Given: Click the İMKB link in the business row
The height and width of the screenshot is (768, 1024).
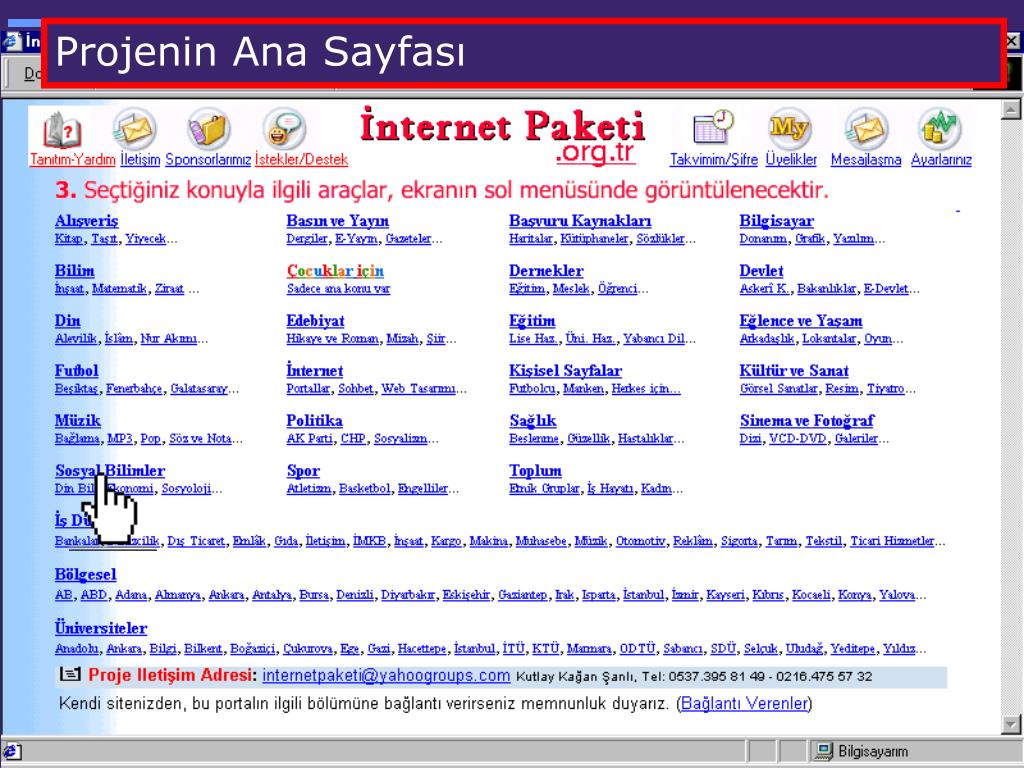Looking at the screenshot, I should (370, 541).
